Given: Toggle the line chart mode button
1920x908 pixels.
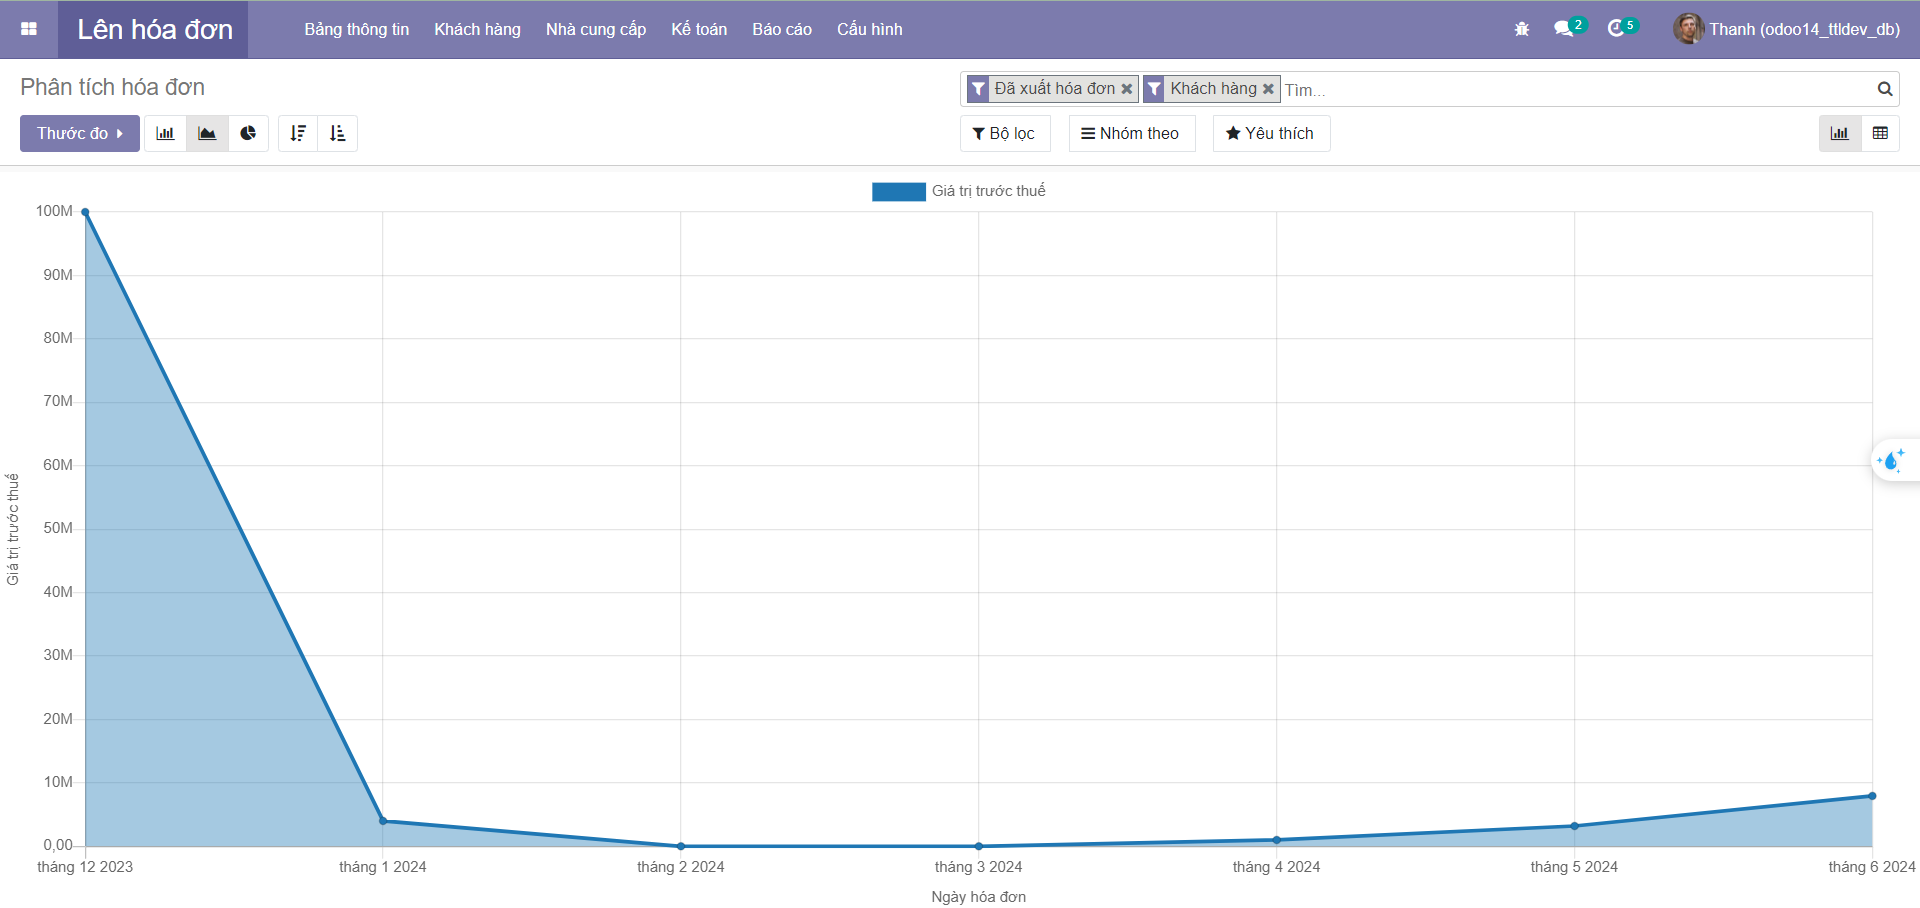Looking at the screenshot, I should 207,133.
